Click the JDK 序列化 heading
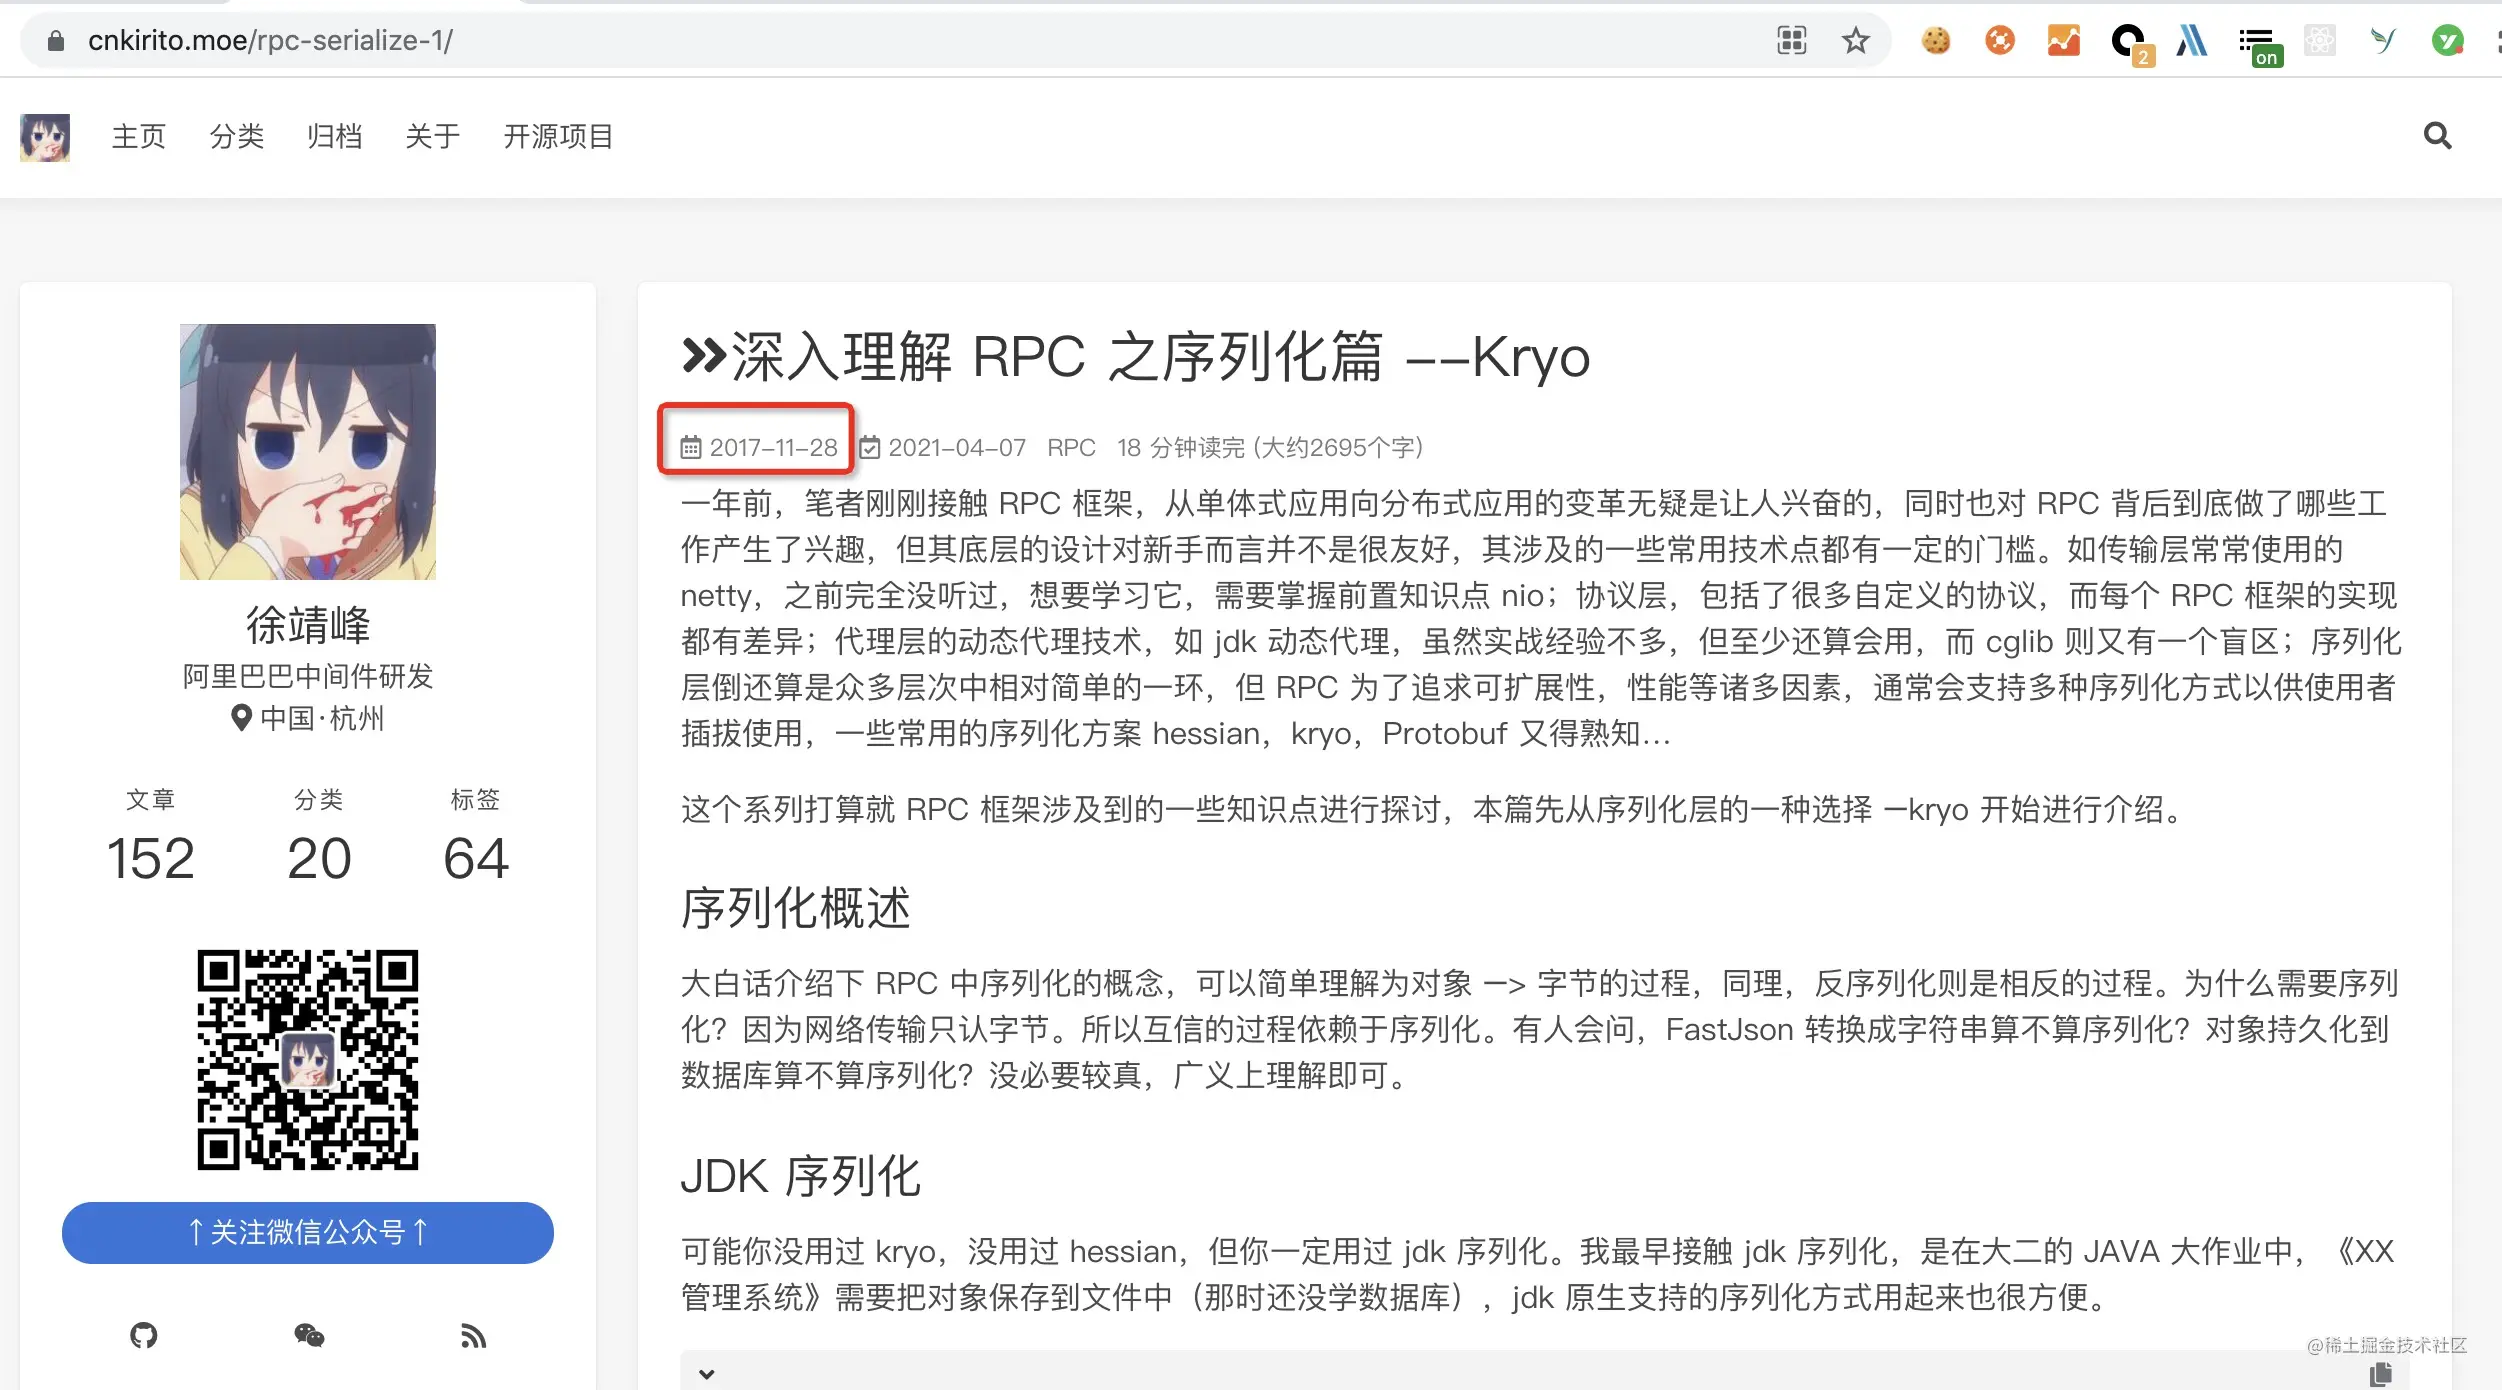 [800, 1176]
